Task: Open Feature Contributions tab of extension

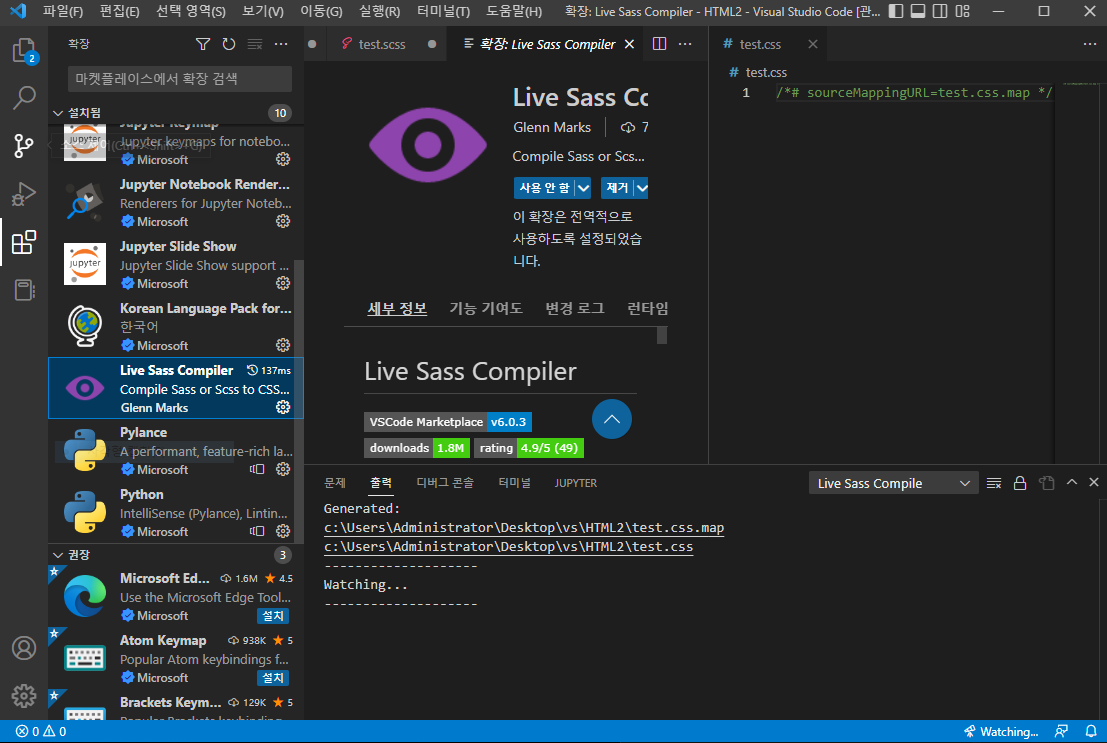Action: [486, 309]
